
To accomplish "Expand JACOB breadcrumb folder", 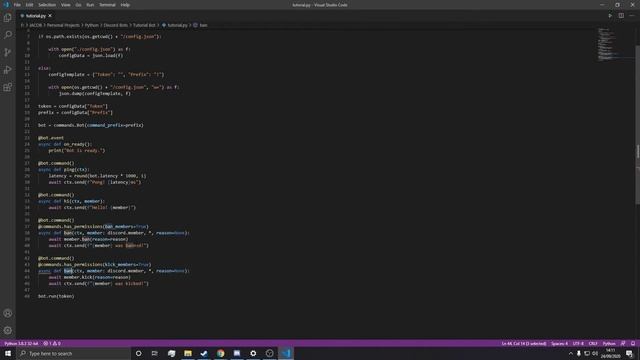I will point(36,25).
